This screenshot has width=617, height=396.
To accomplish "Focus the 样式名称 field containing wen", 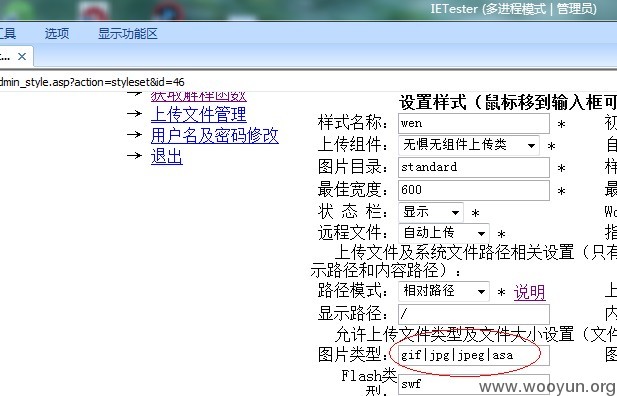I will (474, 124).
